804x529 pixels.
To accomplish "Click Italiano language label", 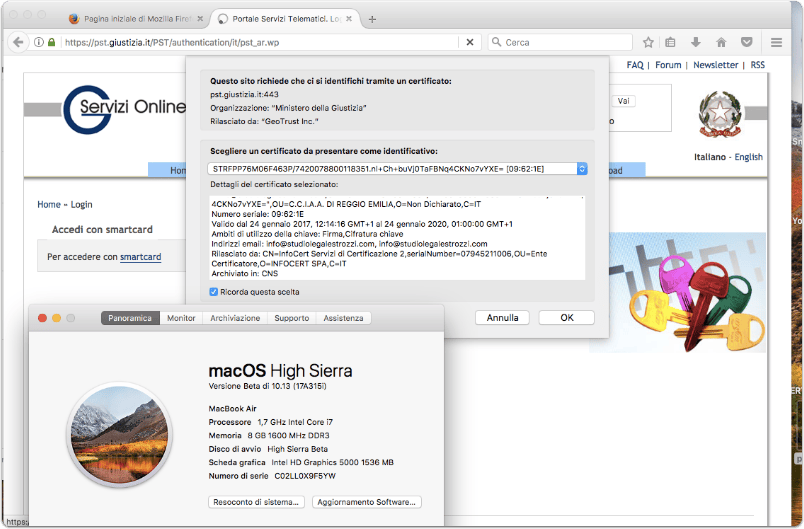I will pos(710,157).
